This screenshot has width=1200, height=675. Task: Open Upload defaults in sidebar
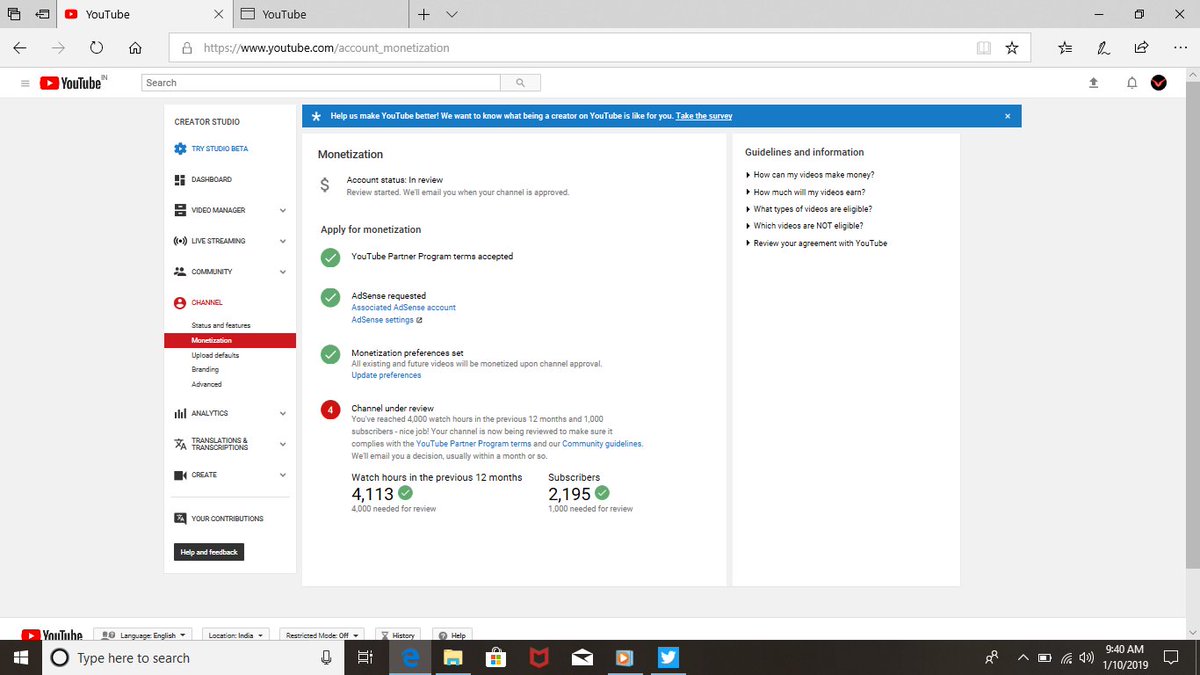[215, 355]
